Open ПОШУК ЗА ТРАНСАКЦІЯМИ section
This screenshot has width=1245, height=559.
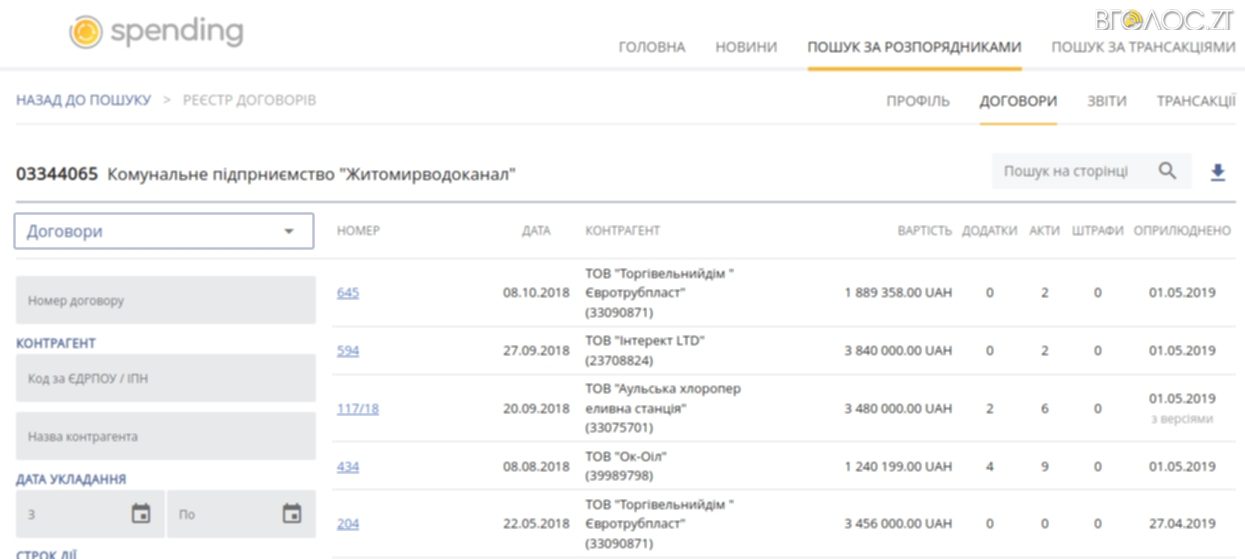point(1142,47)
